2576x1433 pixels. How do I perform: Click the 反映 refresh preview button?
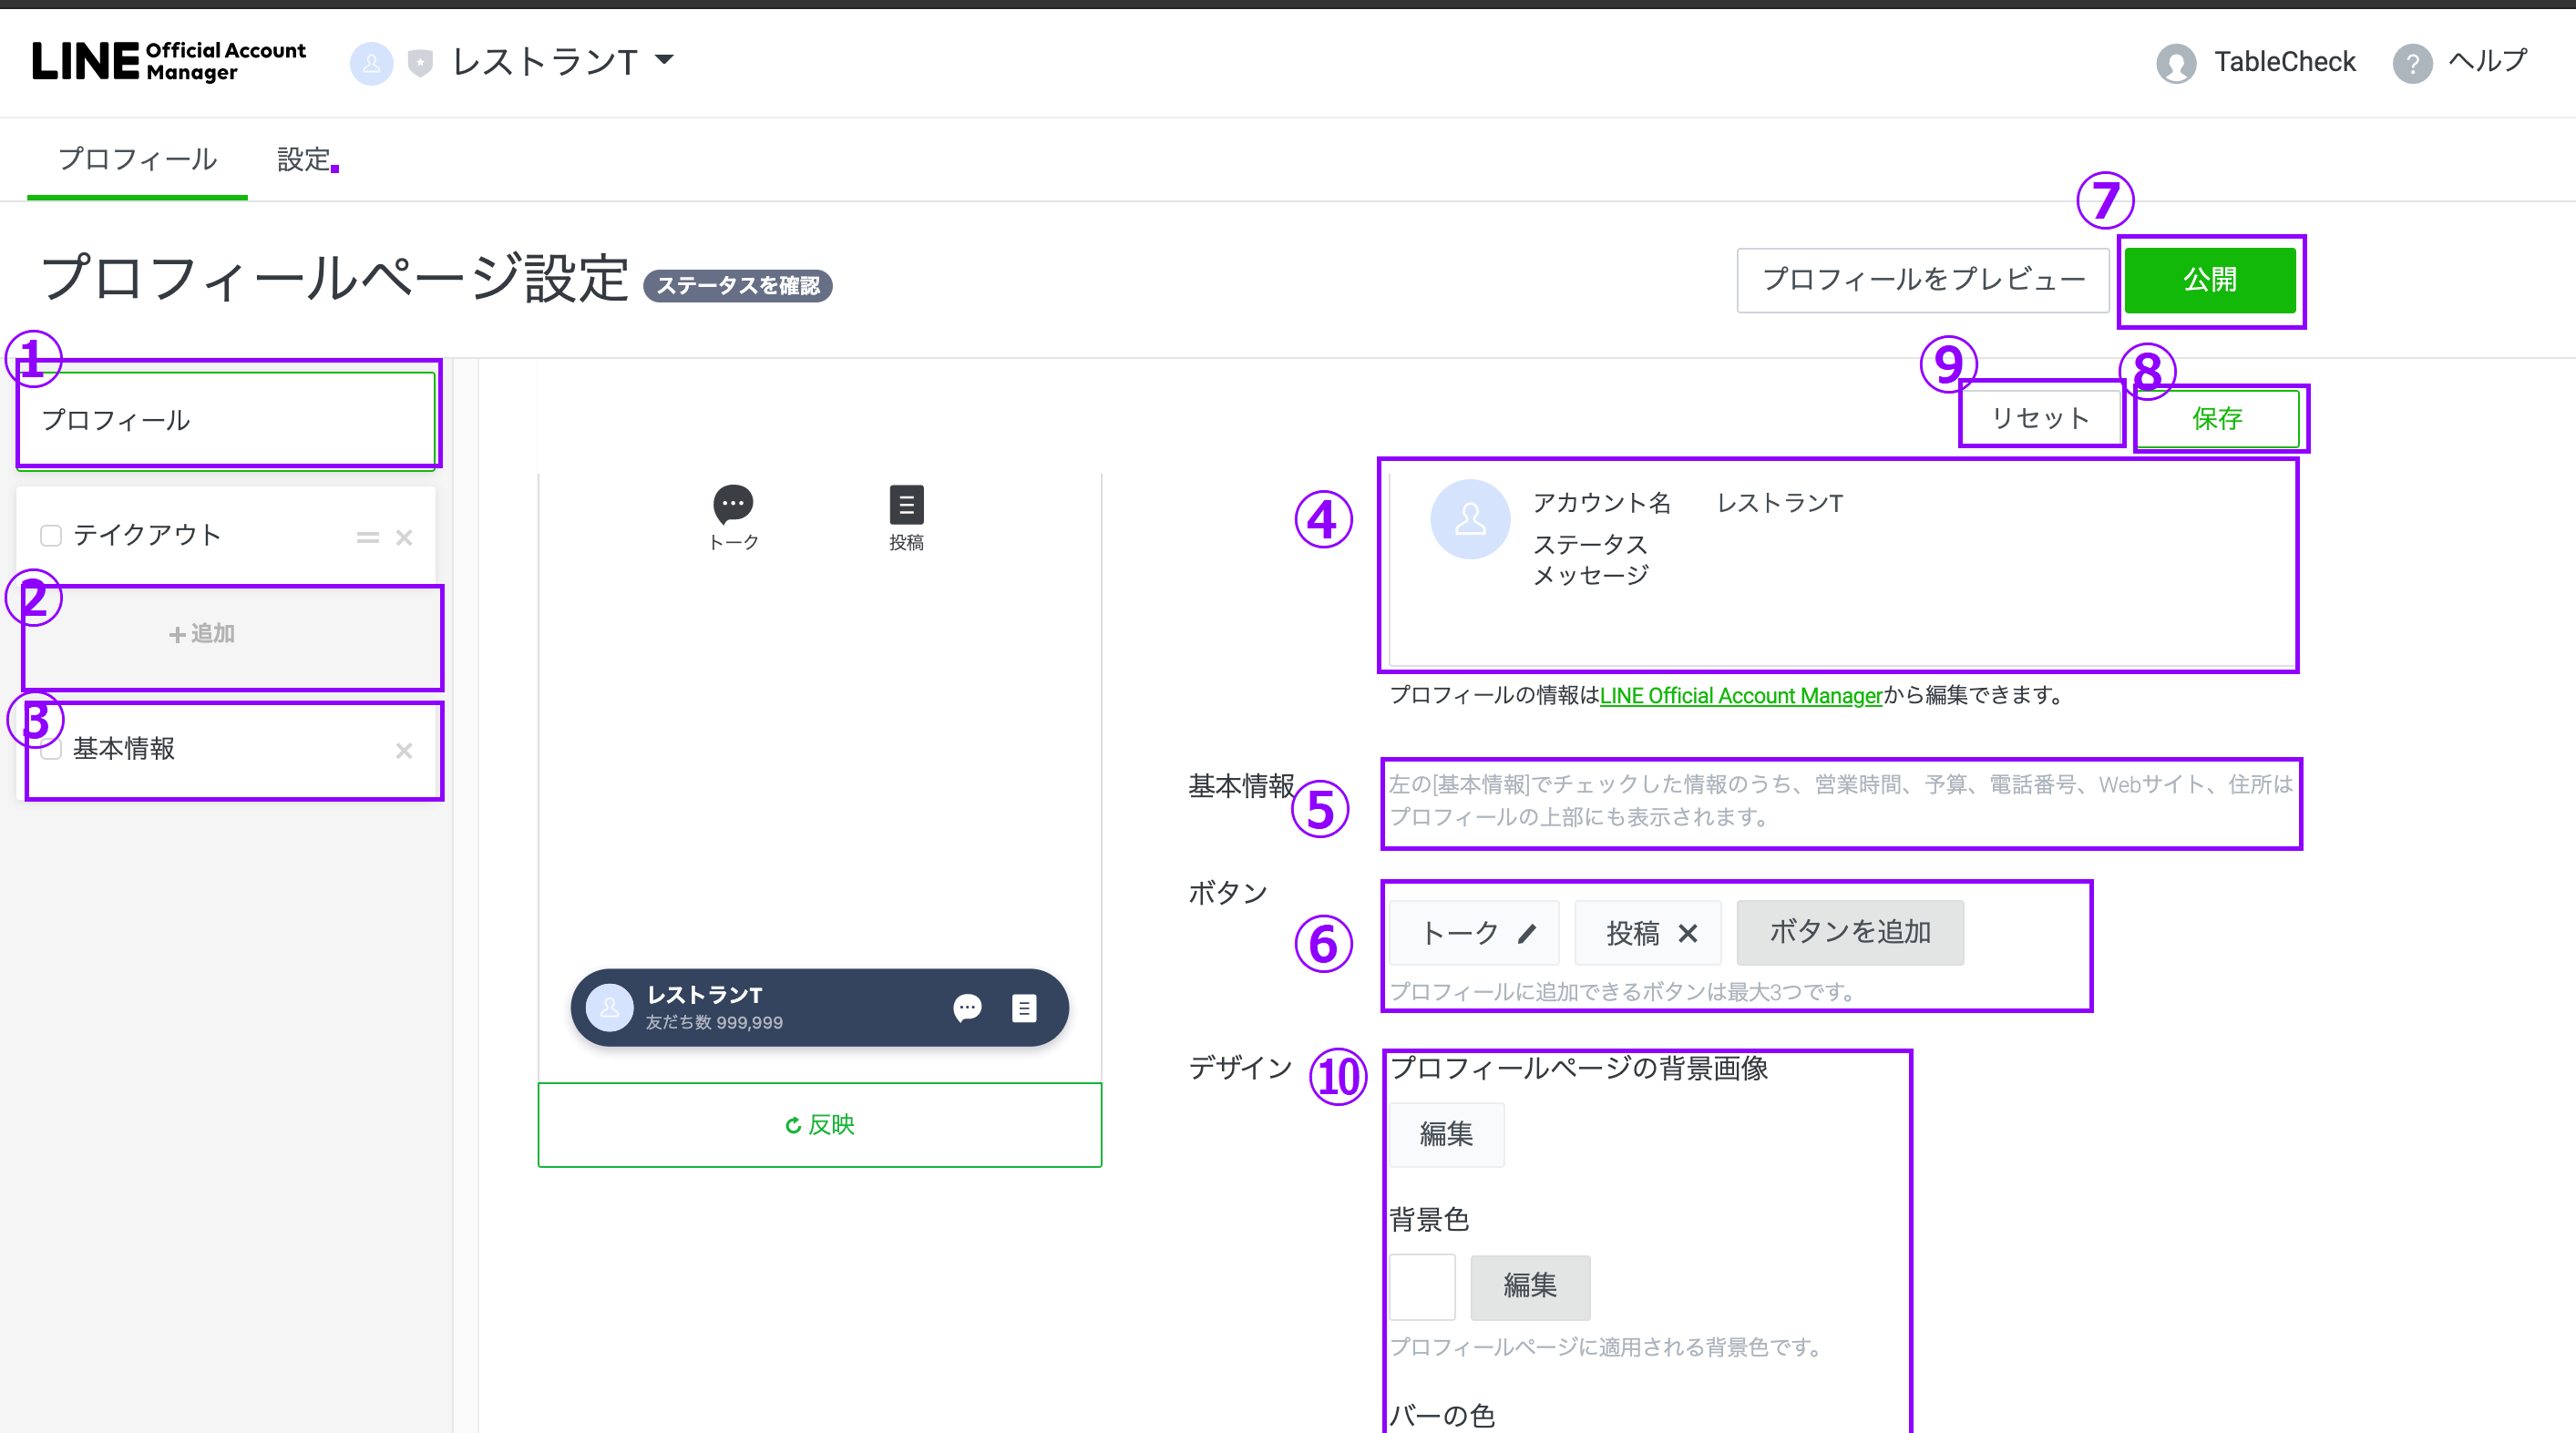click(819, 1125)
